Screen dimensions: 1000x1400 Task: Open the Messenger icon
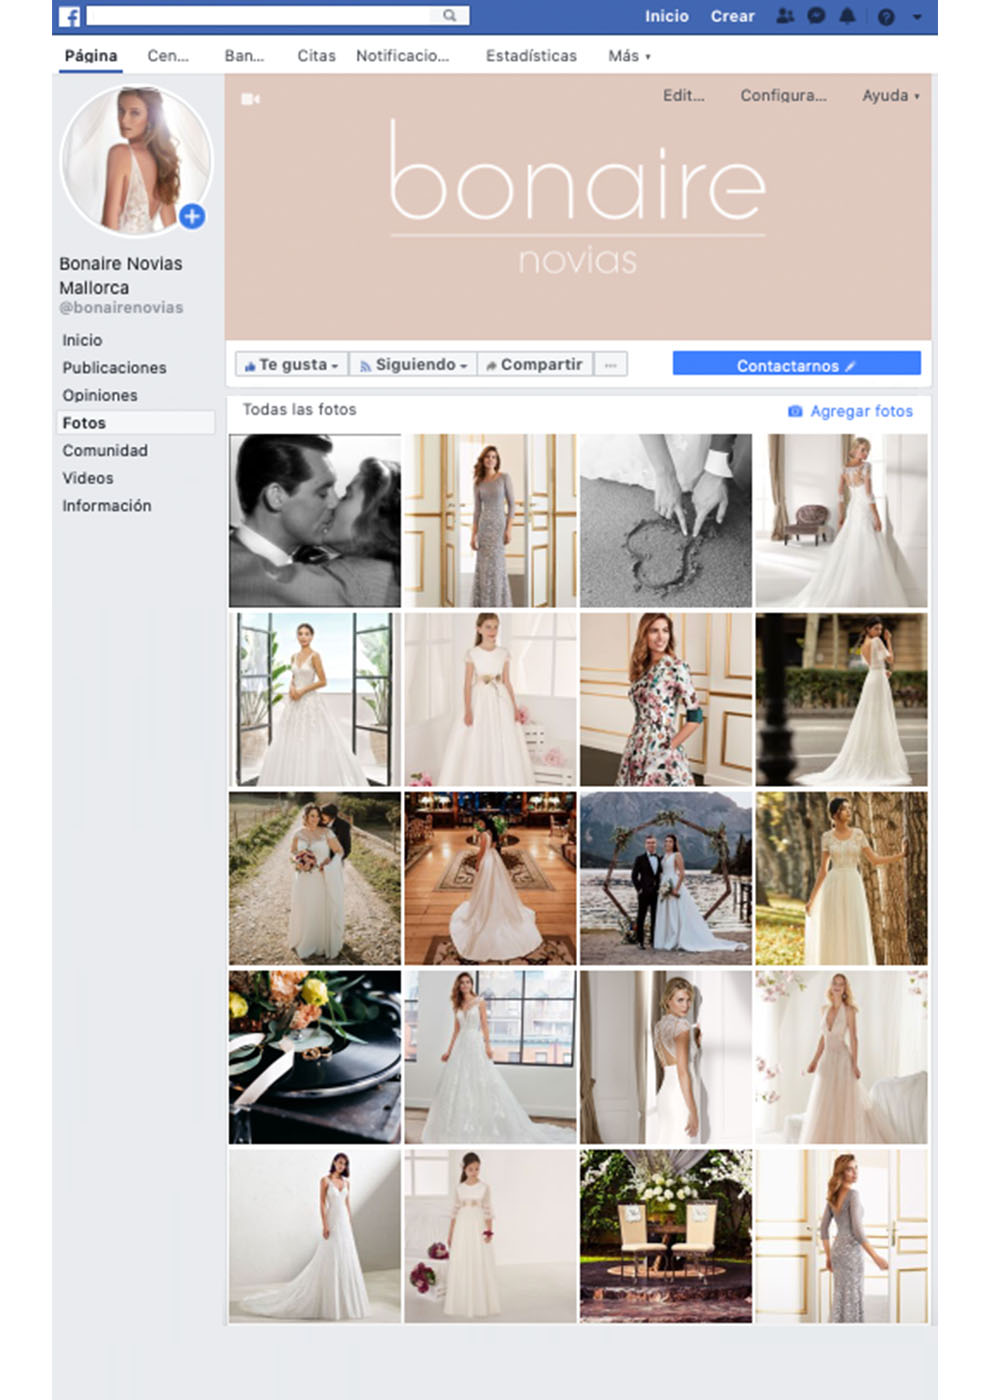(816, 16)
